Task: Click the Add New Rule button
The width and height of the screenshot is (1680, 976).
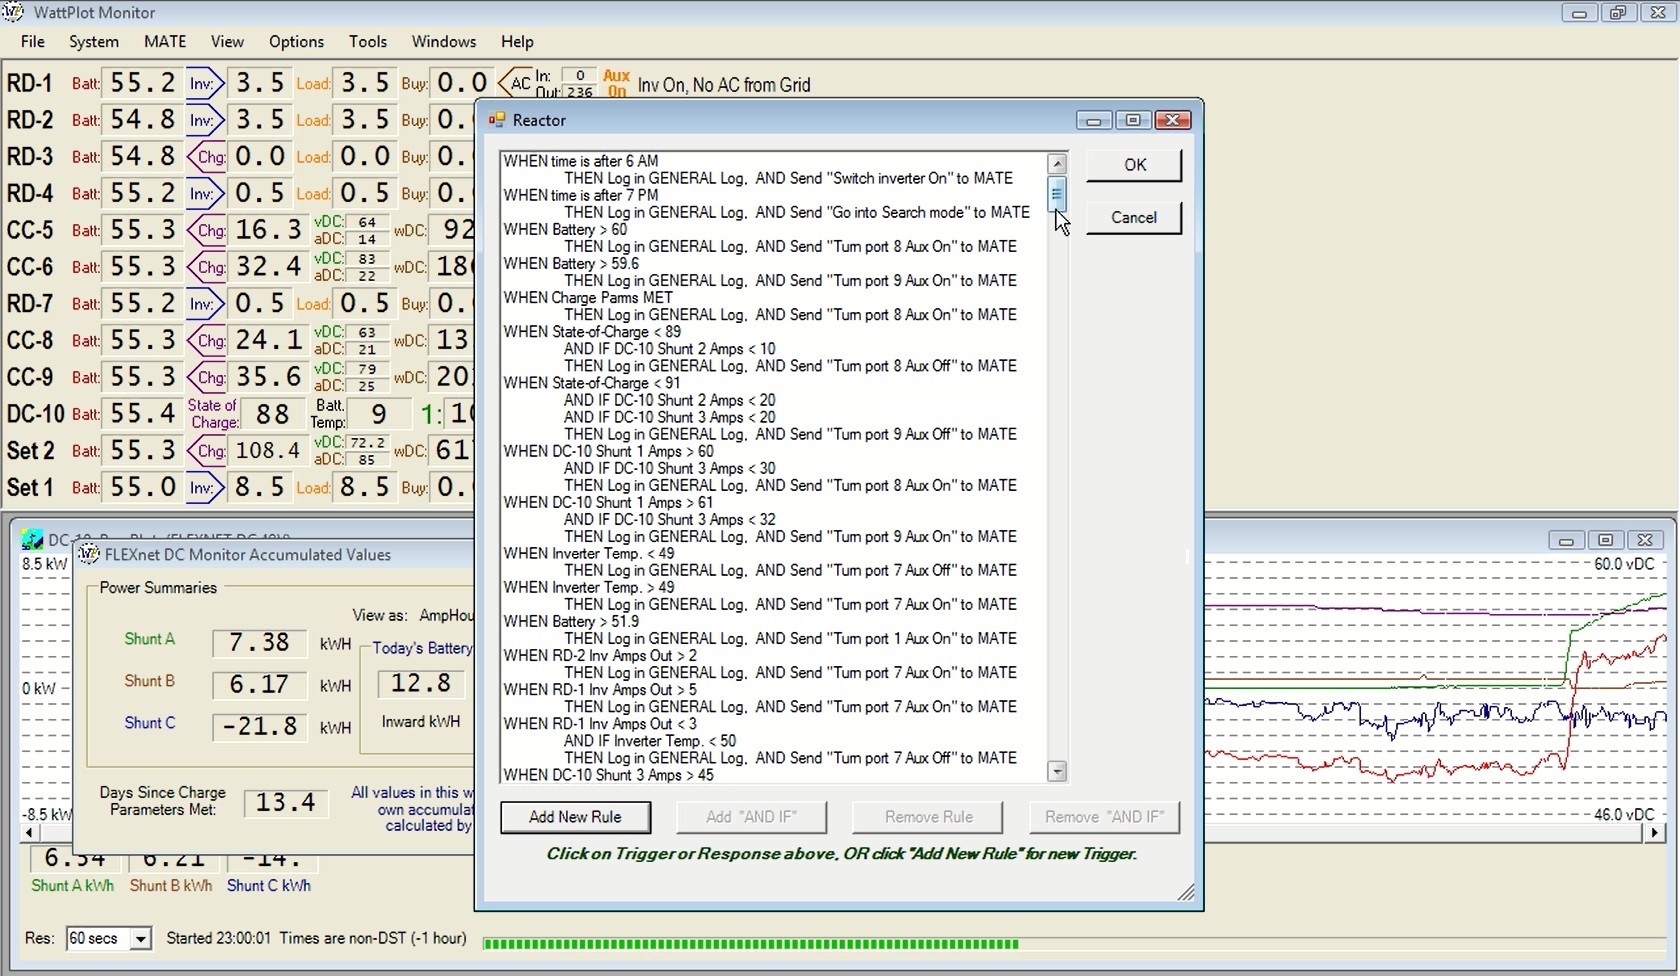Action: pos(575,817)
